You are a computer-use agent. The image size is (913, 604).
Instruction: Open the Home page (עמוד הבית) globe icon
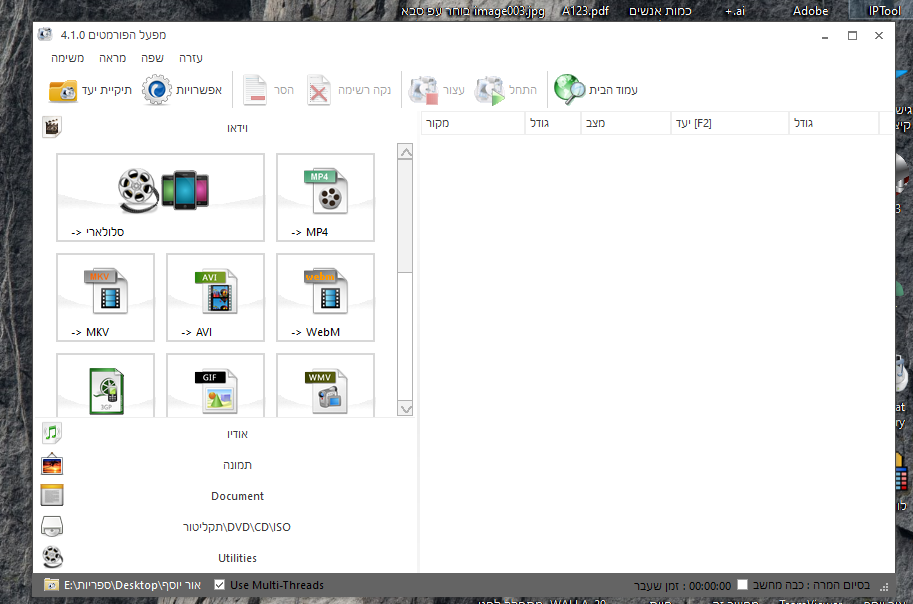pos(569,90)
